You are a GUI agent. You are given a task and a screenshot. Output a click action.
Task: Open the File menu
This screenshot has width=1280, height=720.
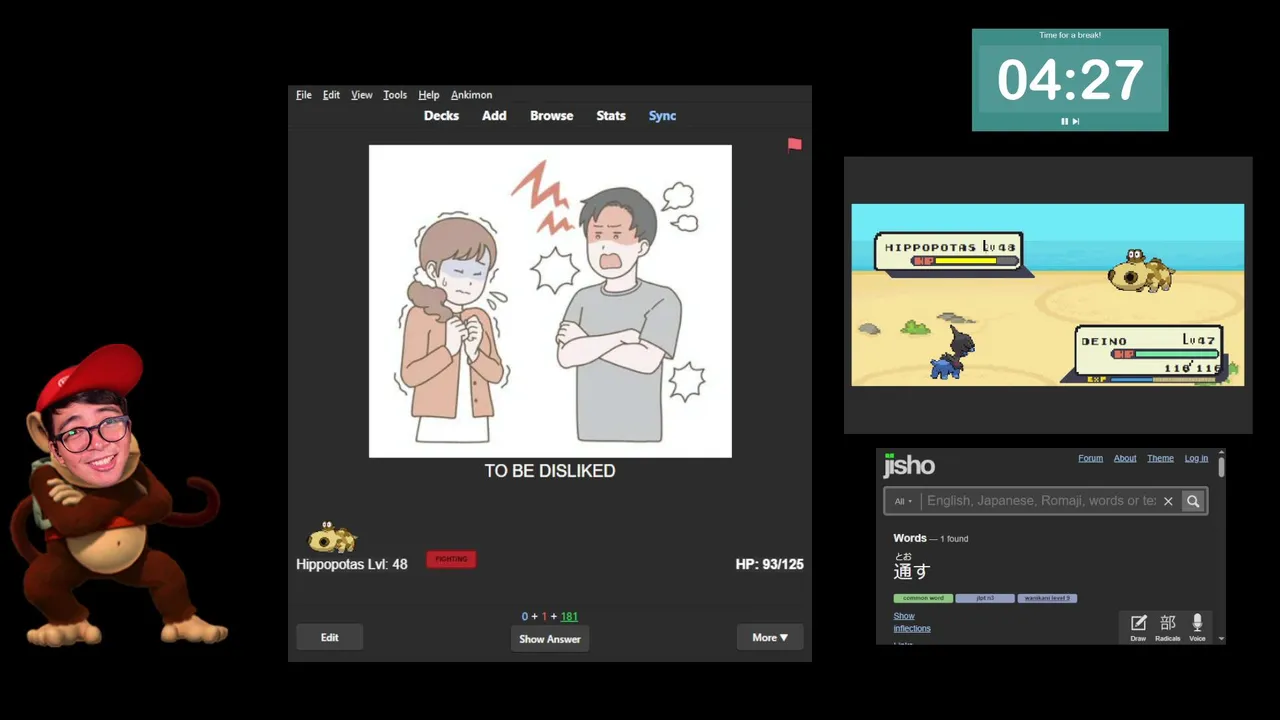coord(304,95)
